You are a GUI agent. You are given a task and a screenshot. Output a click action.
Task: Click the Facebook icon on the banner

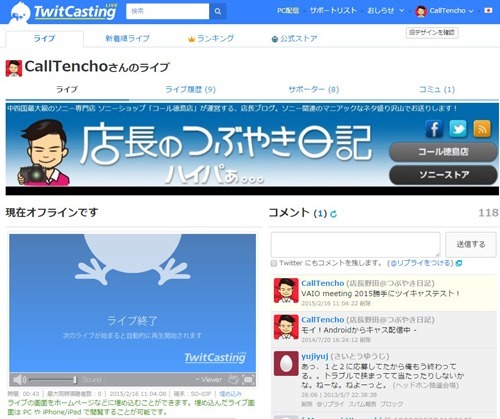(x=434, y=129)
